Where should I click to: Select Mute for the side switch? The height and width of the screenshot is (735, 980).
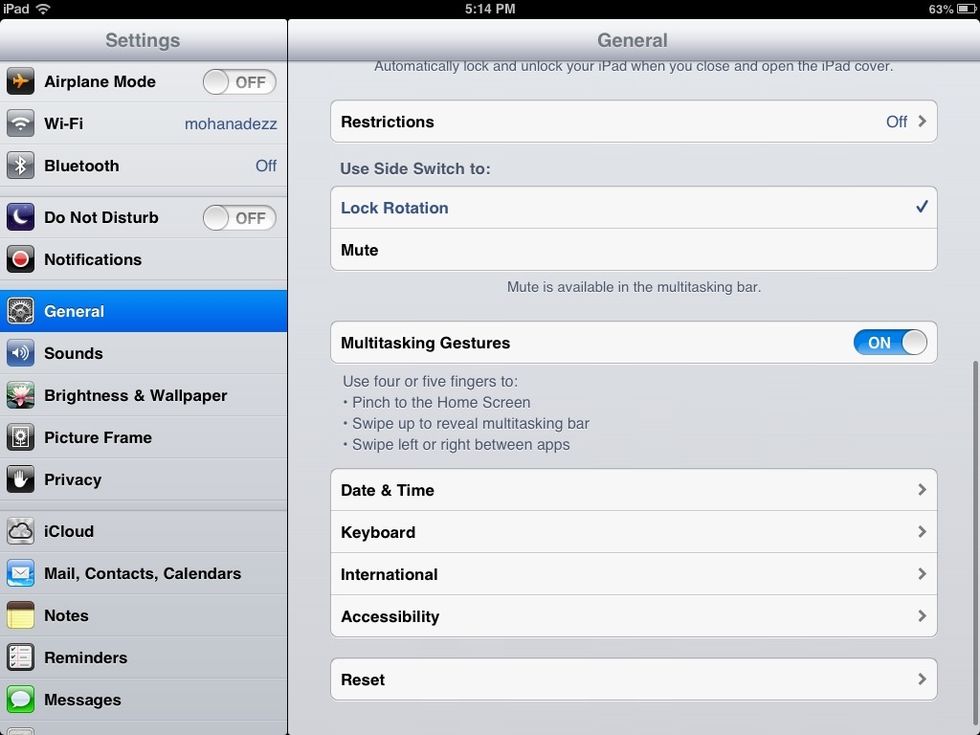click(633, 250)
